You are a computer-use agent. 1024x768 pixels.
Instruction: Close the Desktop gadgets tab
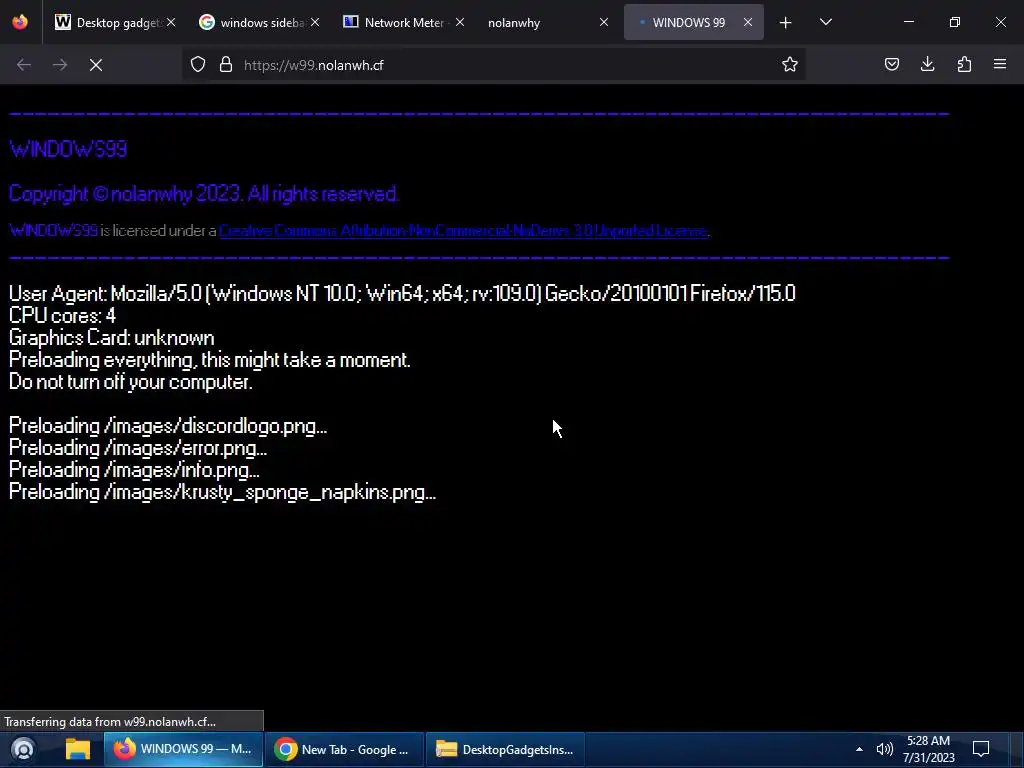tap(171, 22)
